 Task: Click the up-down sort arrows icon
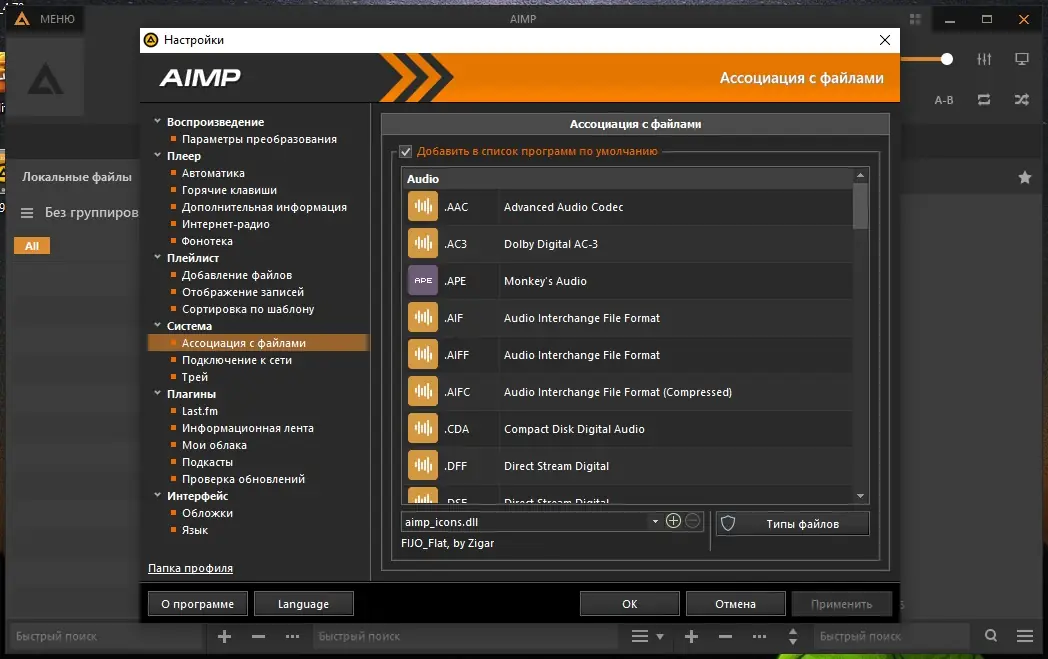793,636
